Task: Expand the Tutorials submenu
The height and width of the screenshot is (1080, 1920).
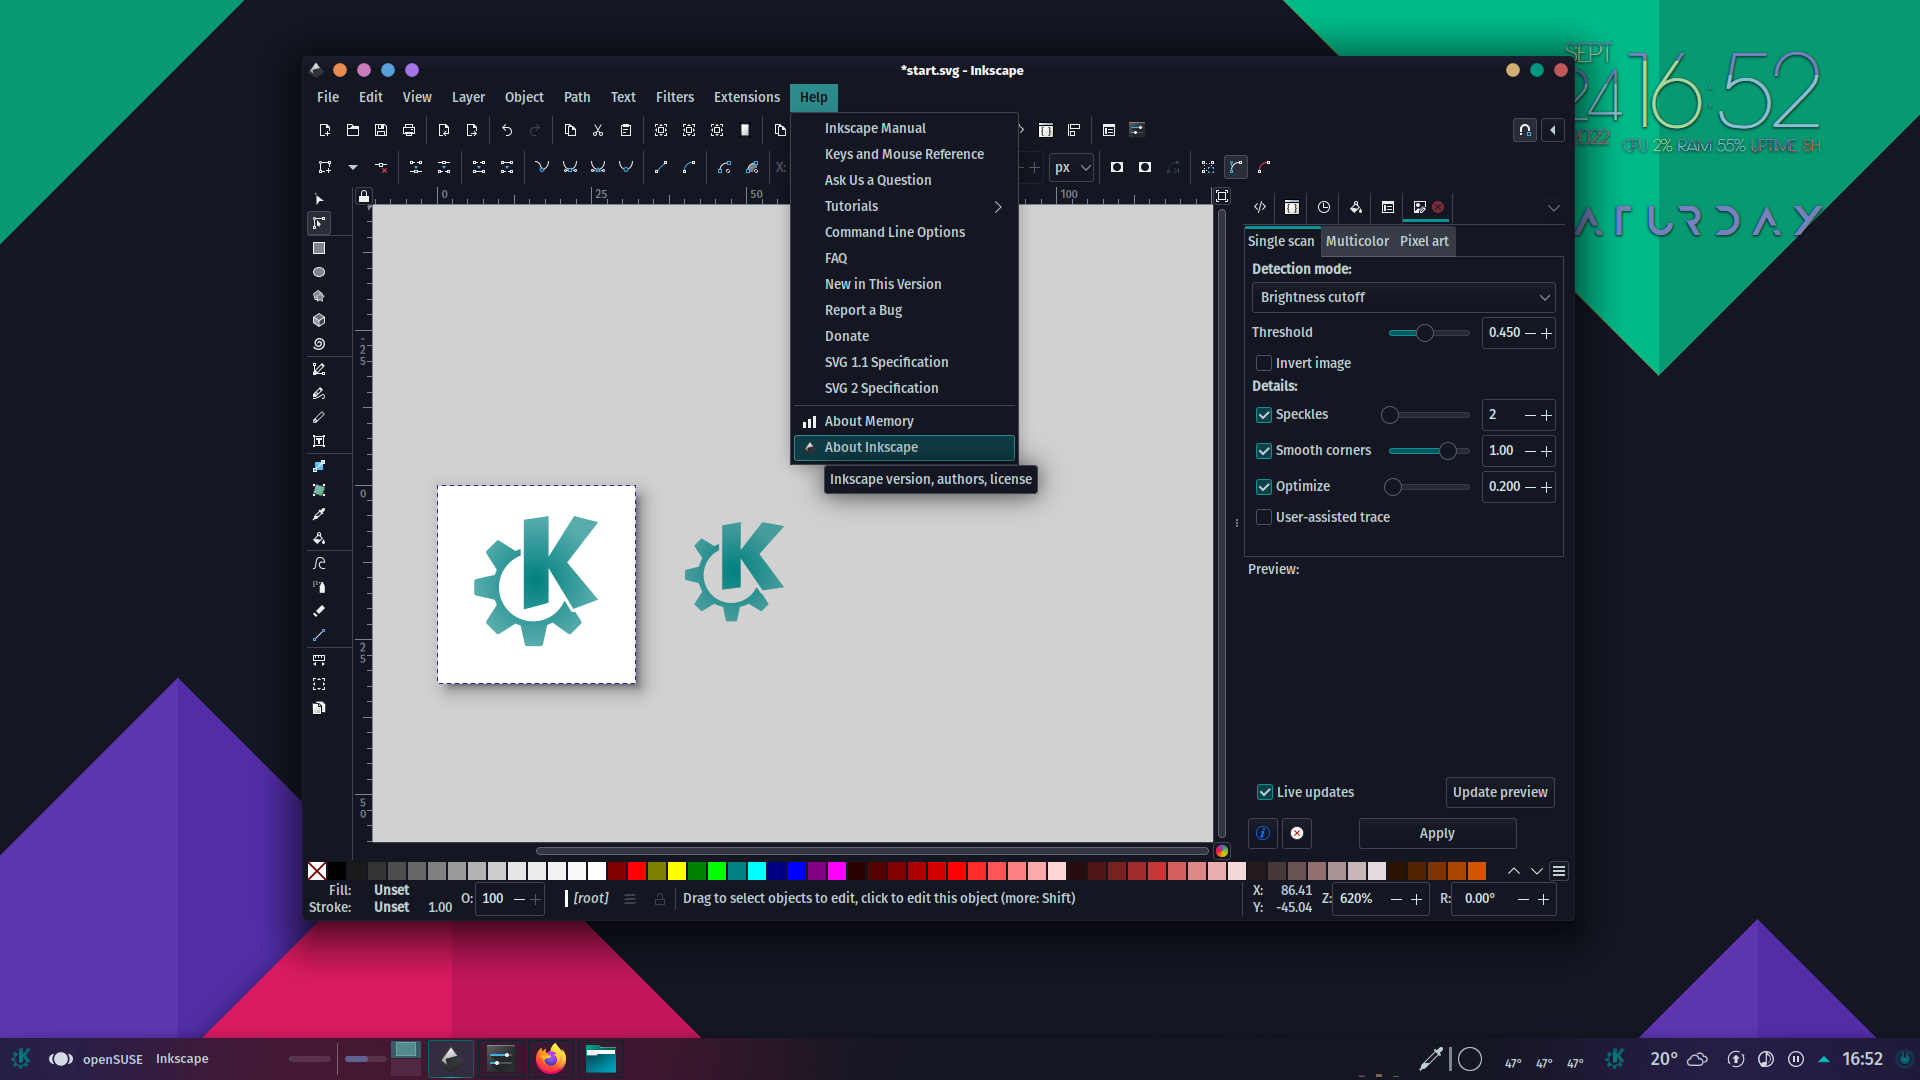Action: [x=905, y=206]
